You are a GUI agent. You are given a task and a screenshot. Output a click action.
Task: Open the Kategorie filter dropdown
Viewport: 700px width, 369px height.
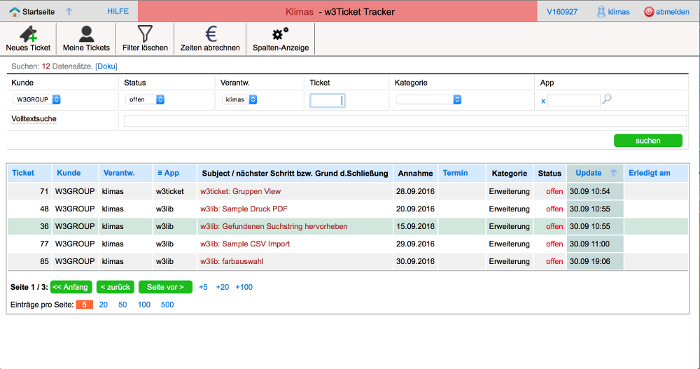tap(429, 100)
